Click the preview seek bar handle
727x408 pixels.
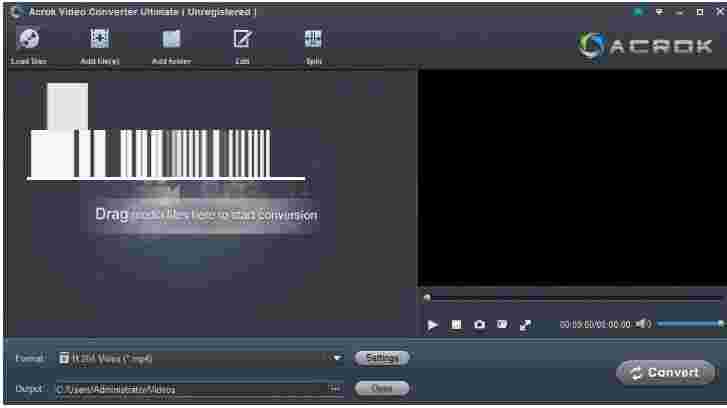(427, 298)
